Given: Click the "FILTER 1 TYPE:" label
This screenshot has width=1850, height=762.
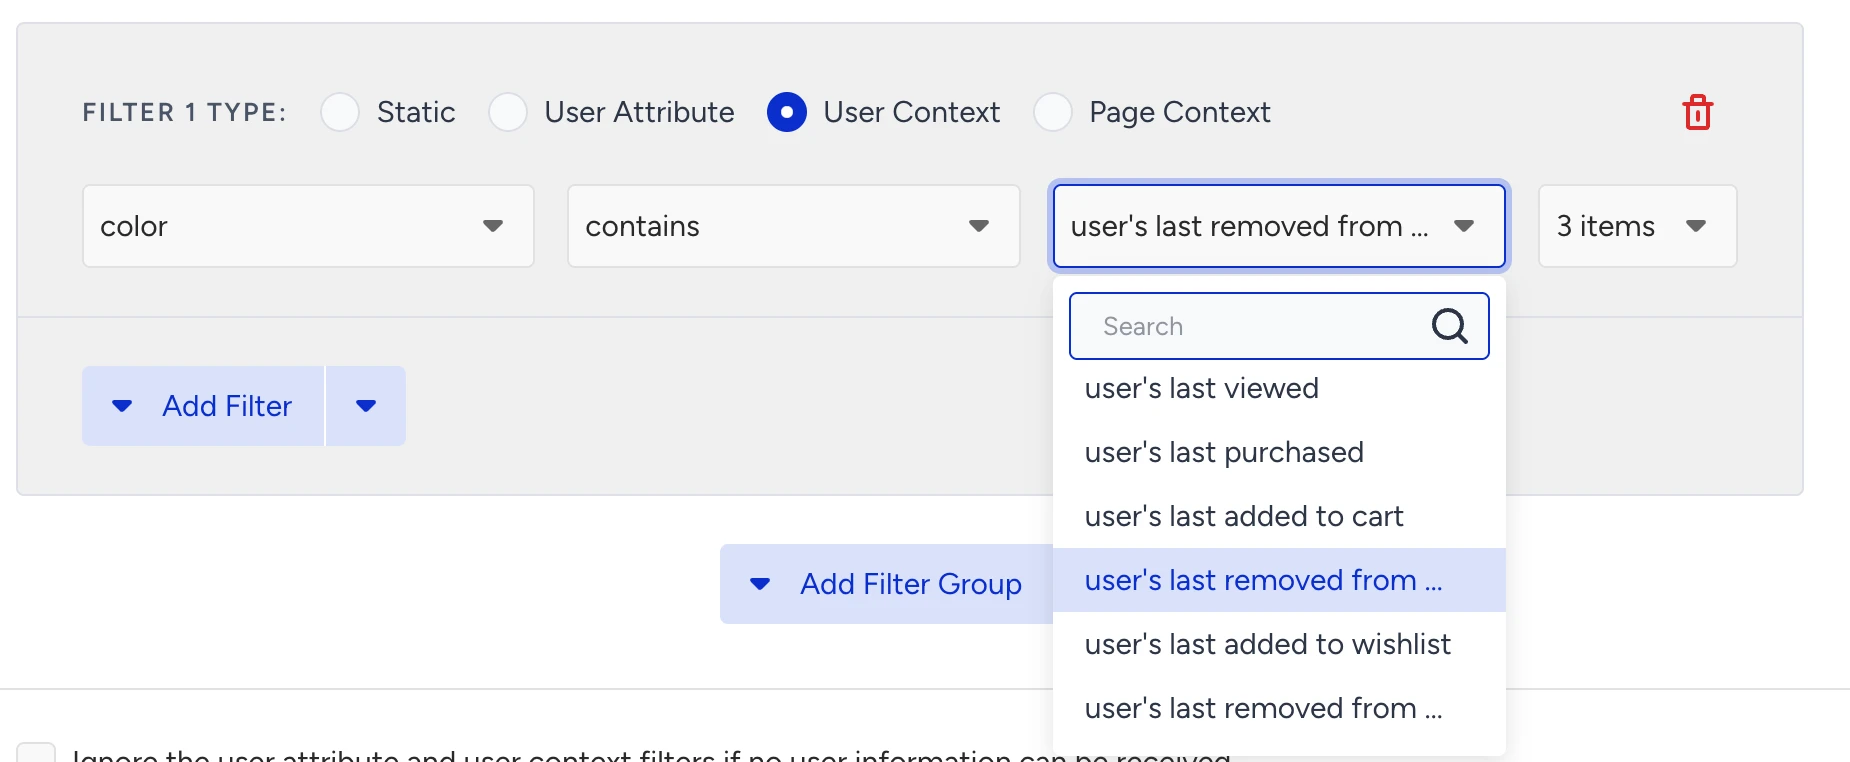Looking at the screenshot, I should pos(185,112).
